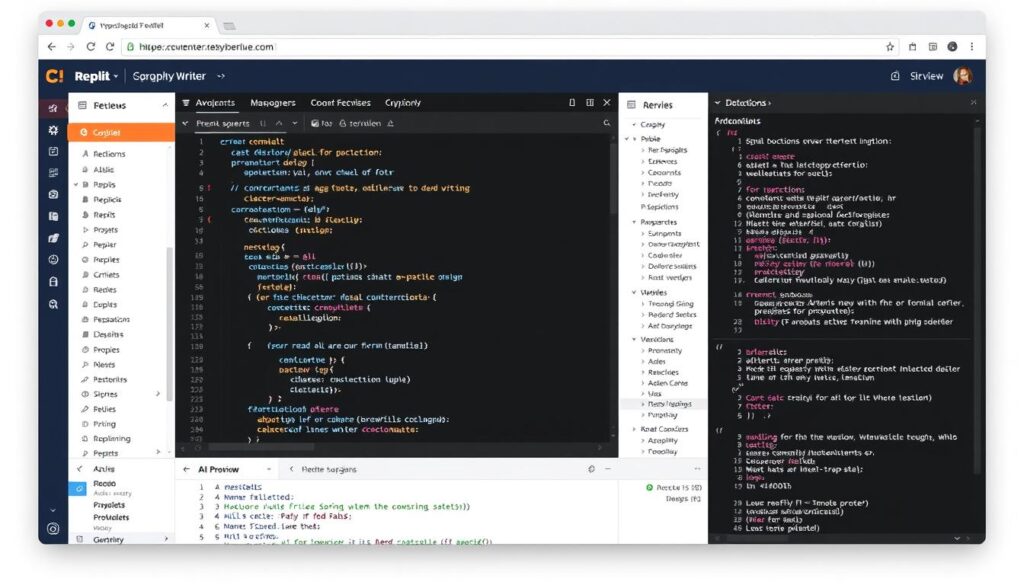Toggle the blue Reodo item icon
This screenshot has width=1024, height=585.
(78, 488)
